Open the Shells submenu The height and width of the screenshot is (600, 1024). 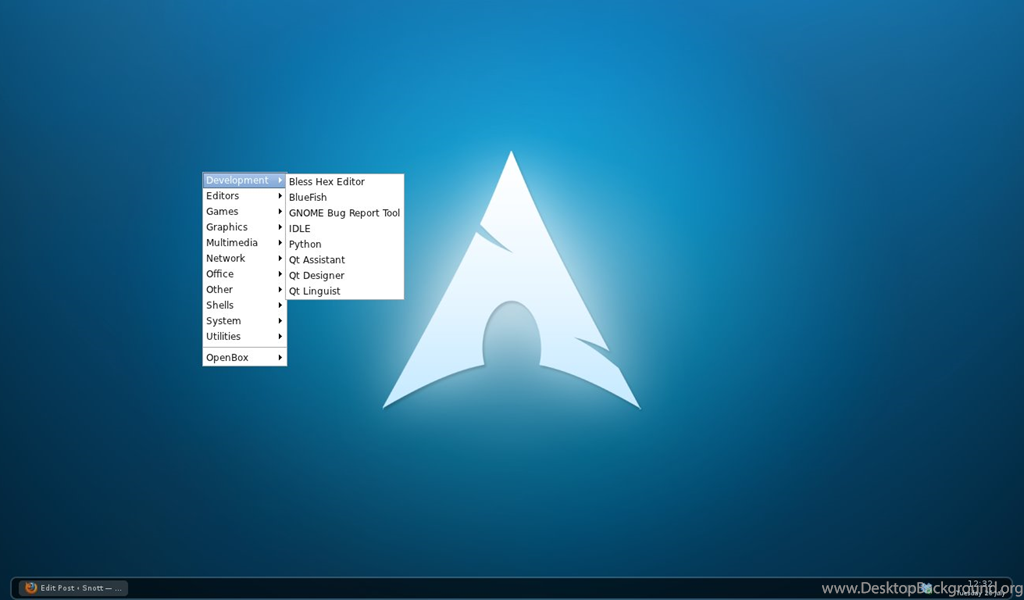tap(244, 306)
